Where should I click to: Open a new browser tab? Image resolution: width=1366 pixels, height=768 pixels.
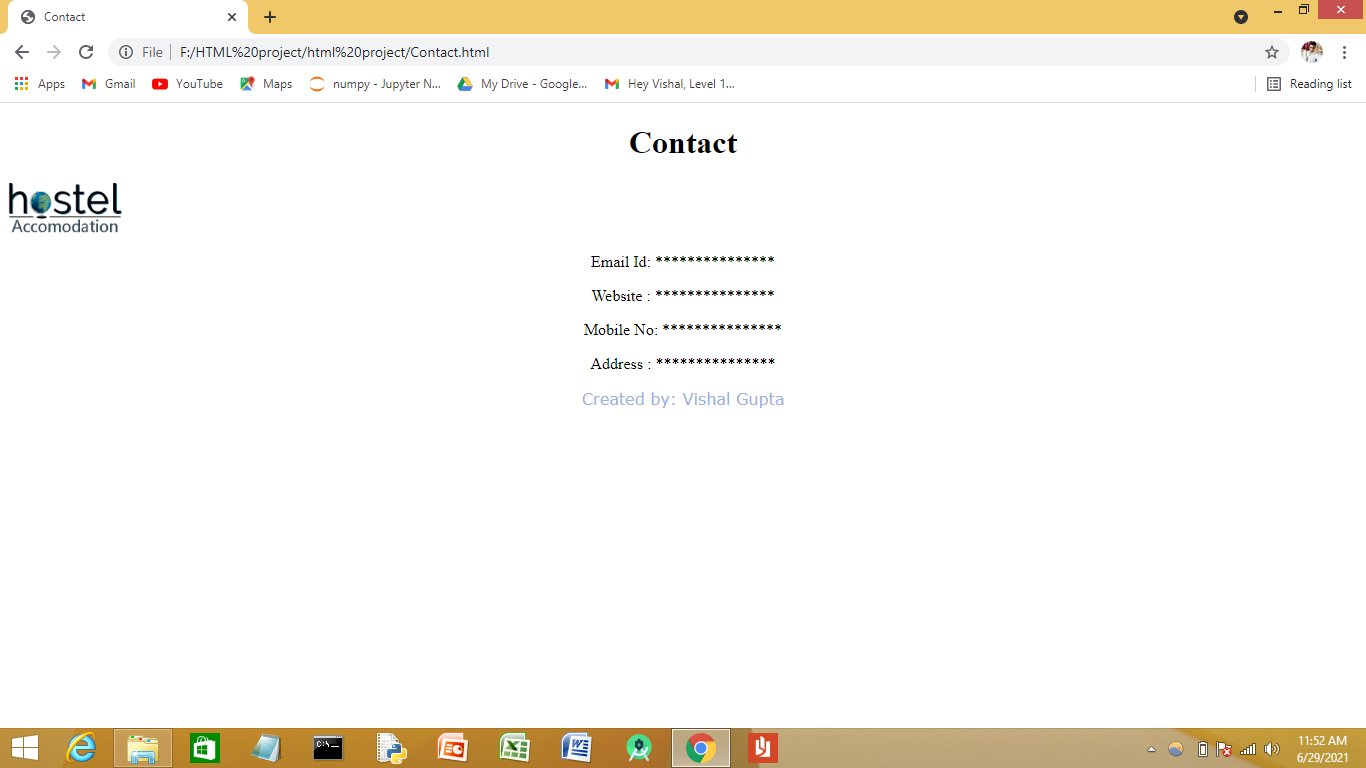(x=269, y=16)
